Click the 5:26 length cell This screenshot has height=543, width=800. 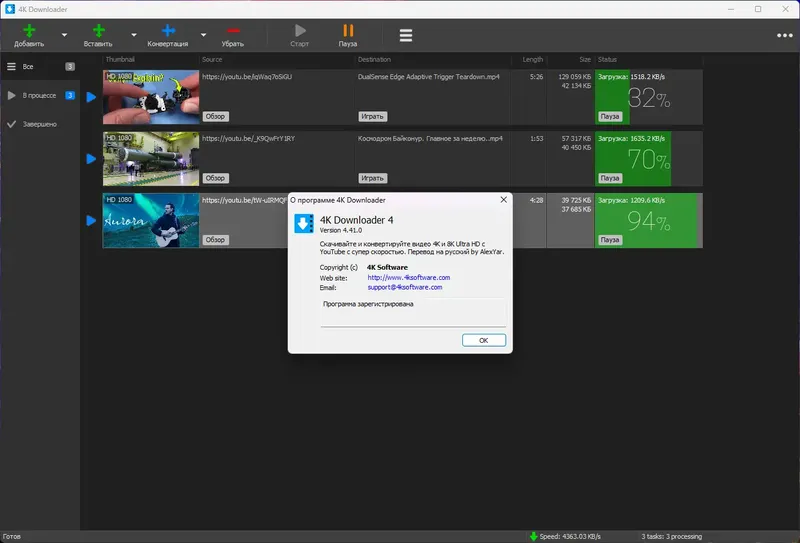536,77
